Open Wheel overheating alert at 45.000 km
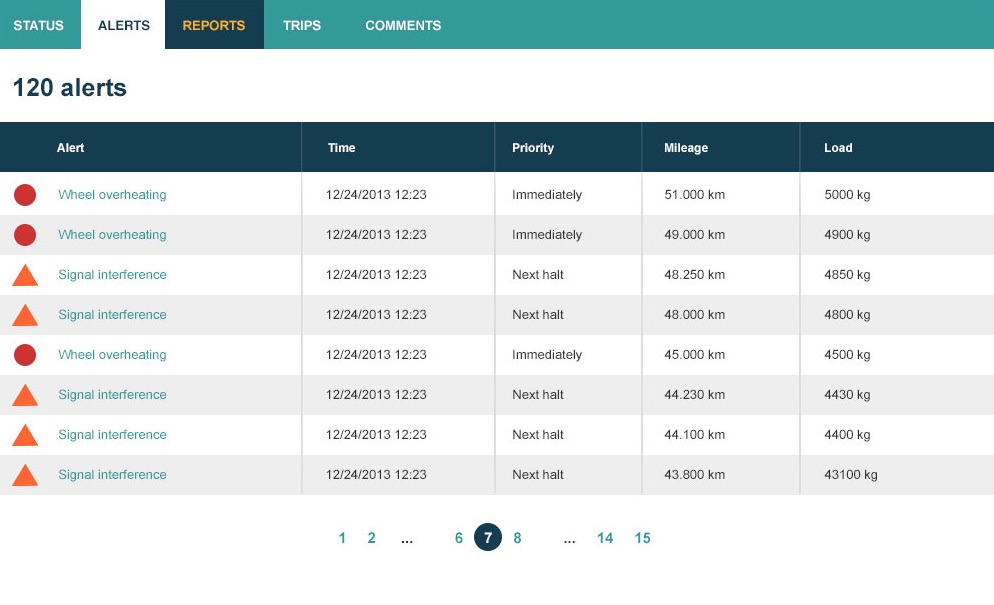This screenshot has width=994, height=605. click(112, 355)
